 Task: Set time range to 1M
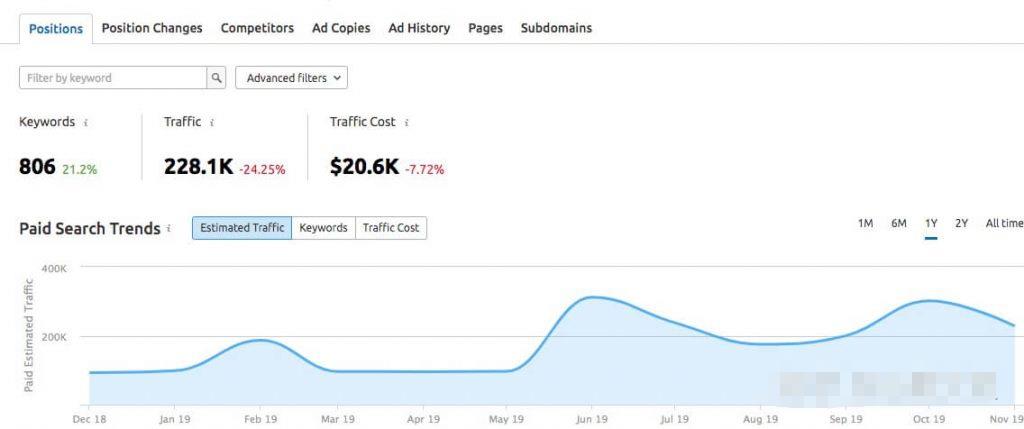[866, 223]
